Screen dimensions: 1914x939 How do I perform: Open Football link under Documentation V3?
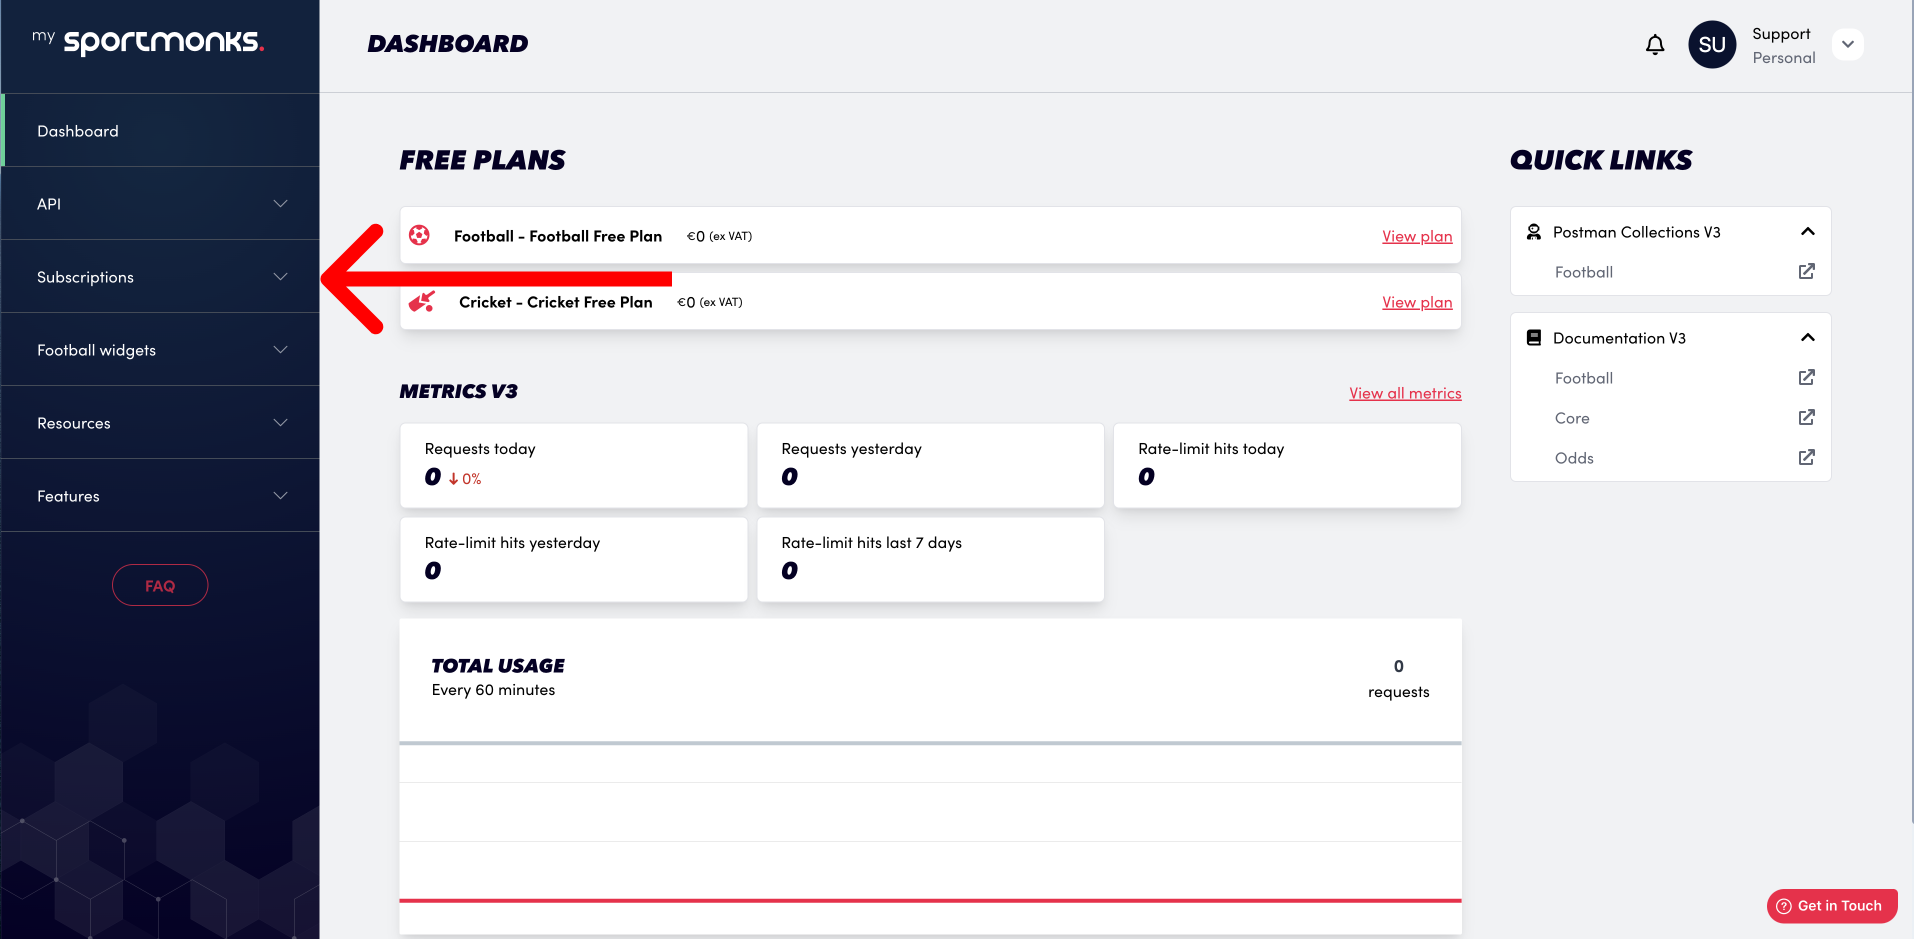pyautogui.click(x=1584, y=378)
